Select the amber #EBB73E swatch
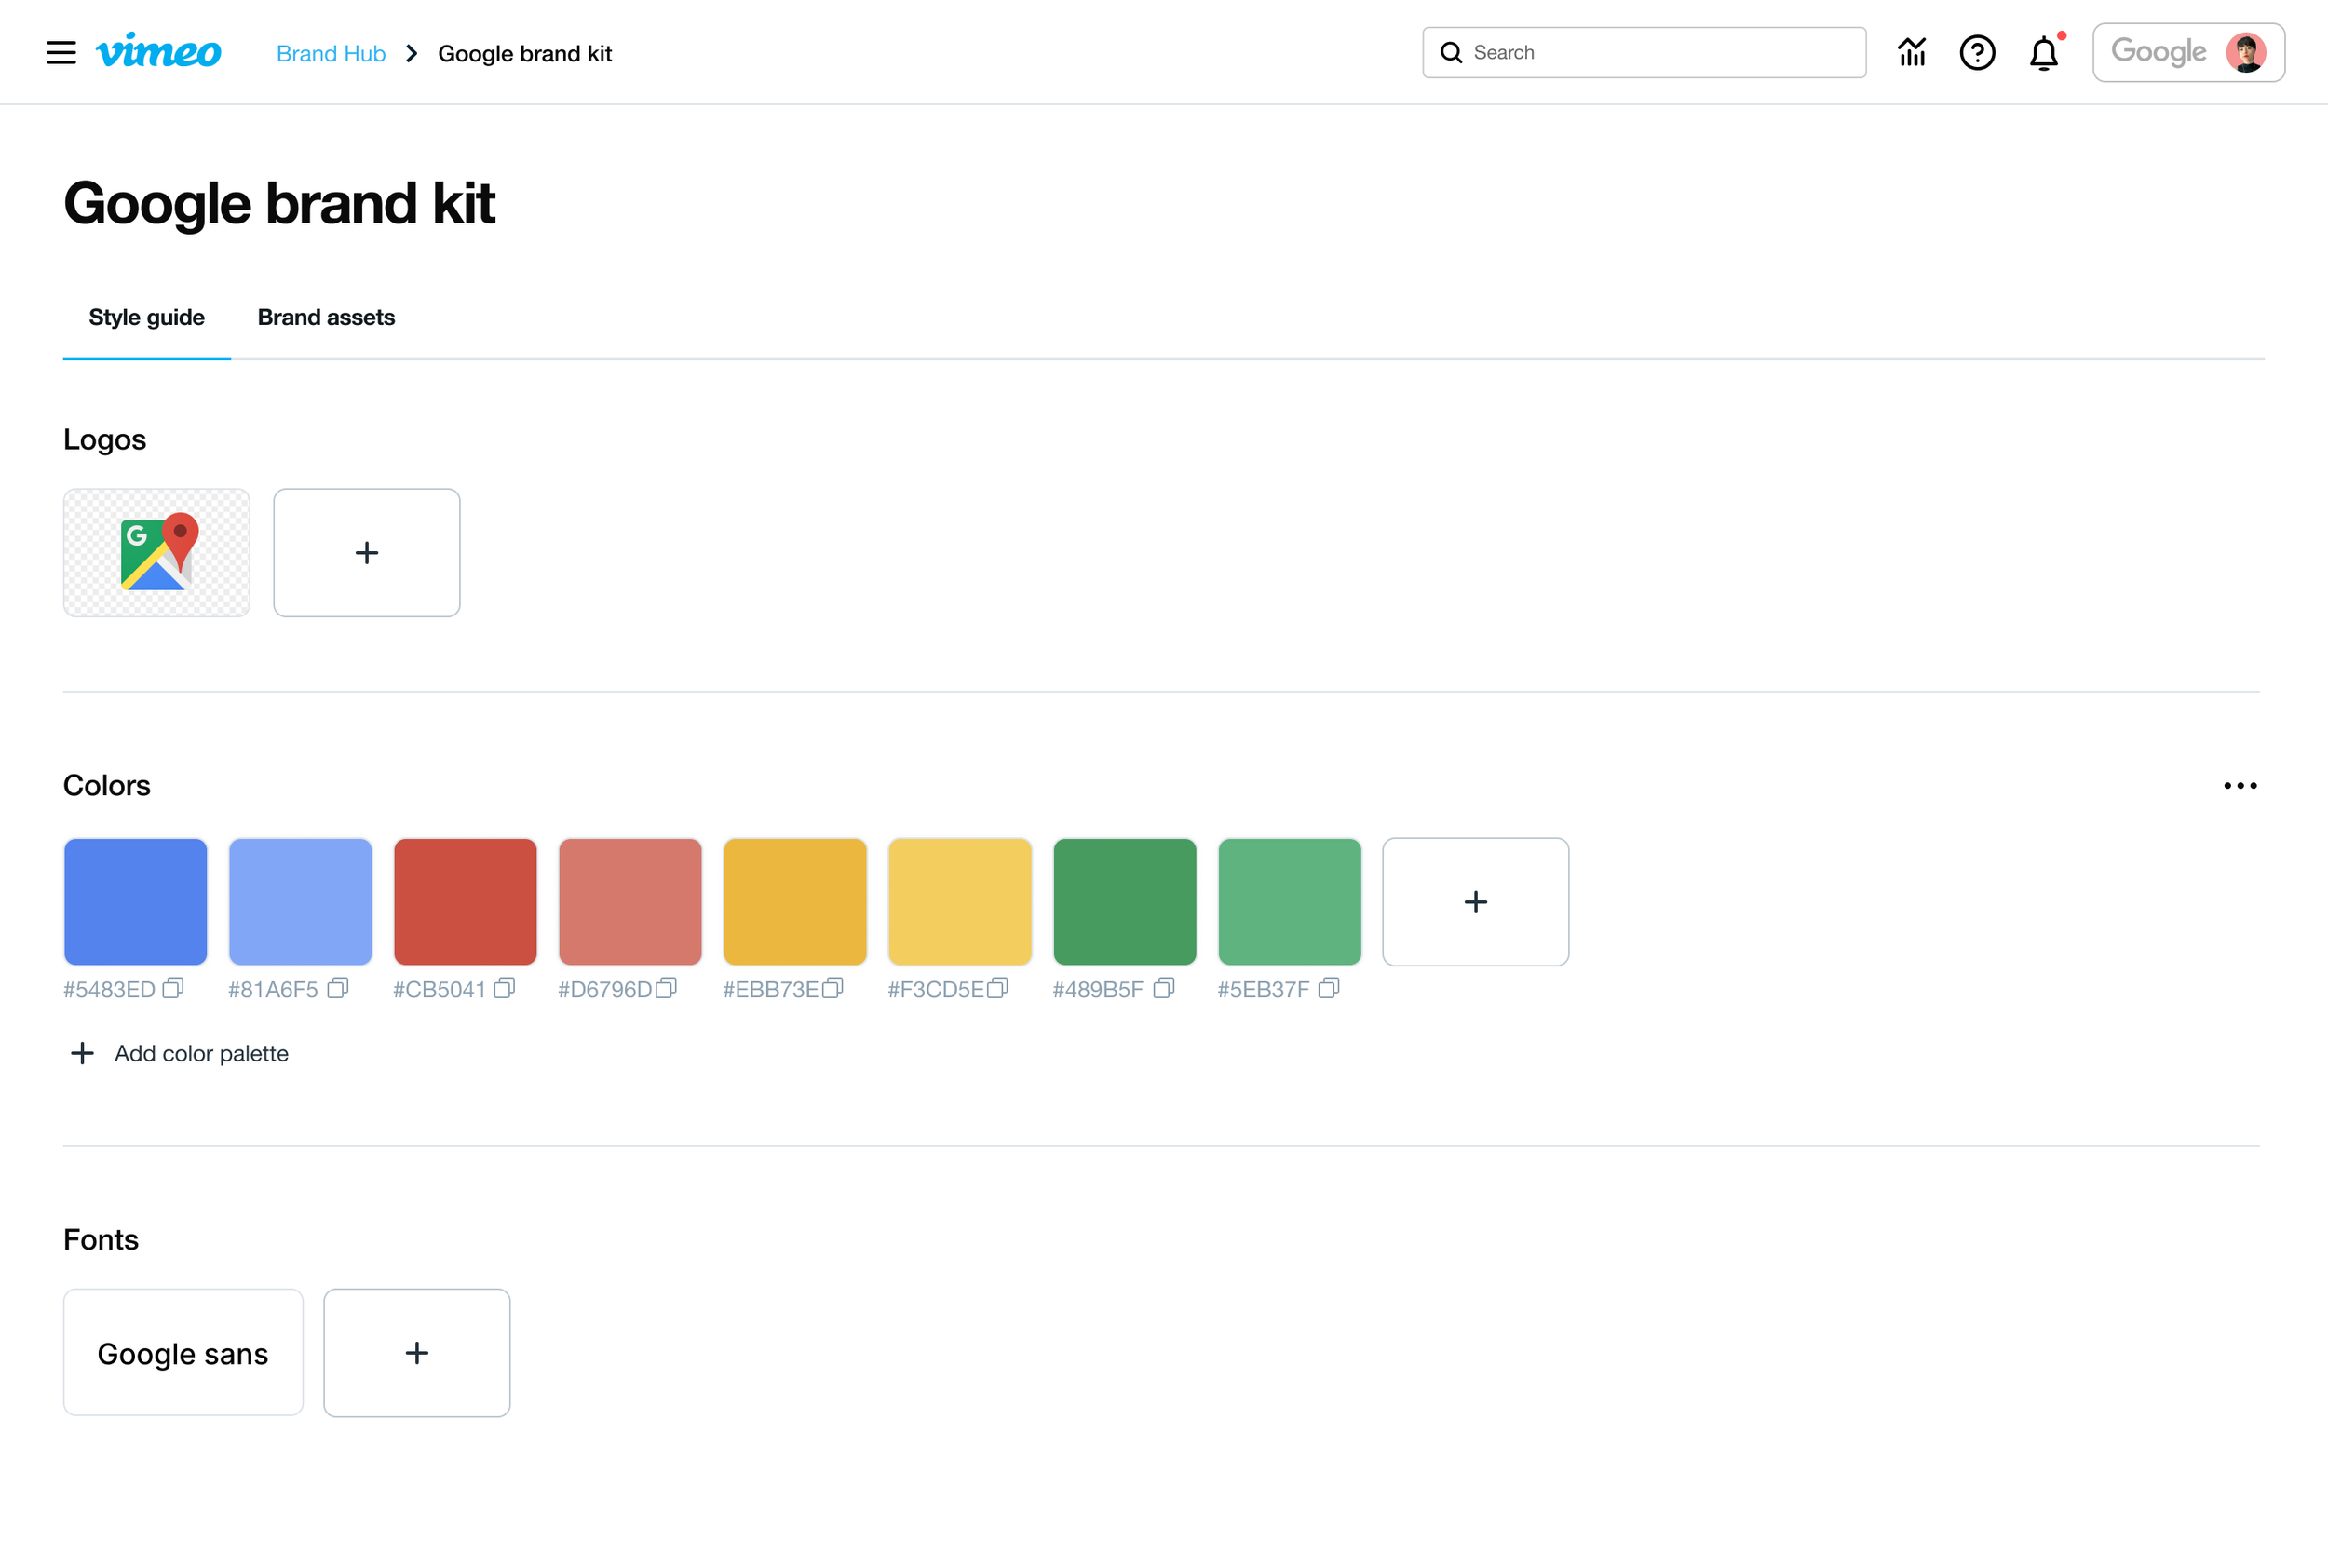Screen dimensions: 2328x1568 tap(795, 902)
